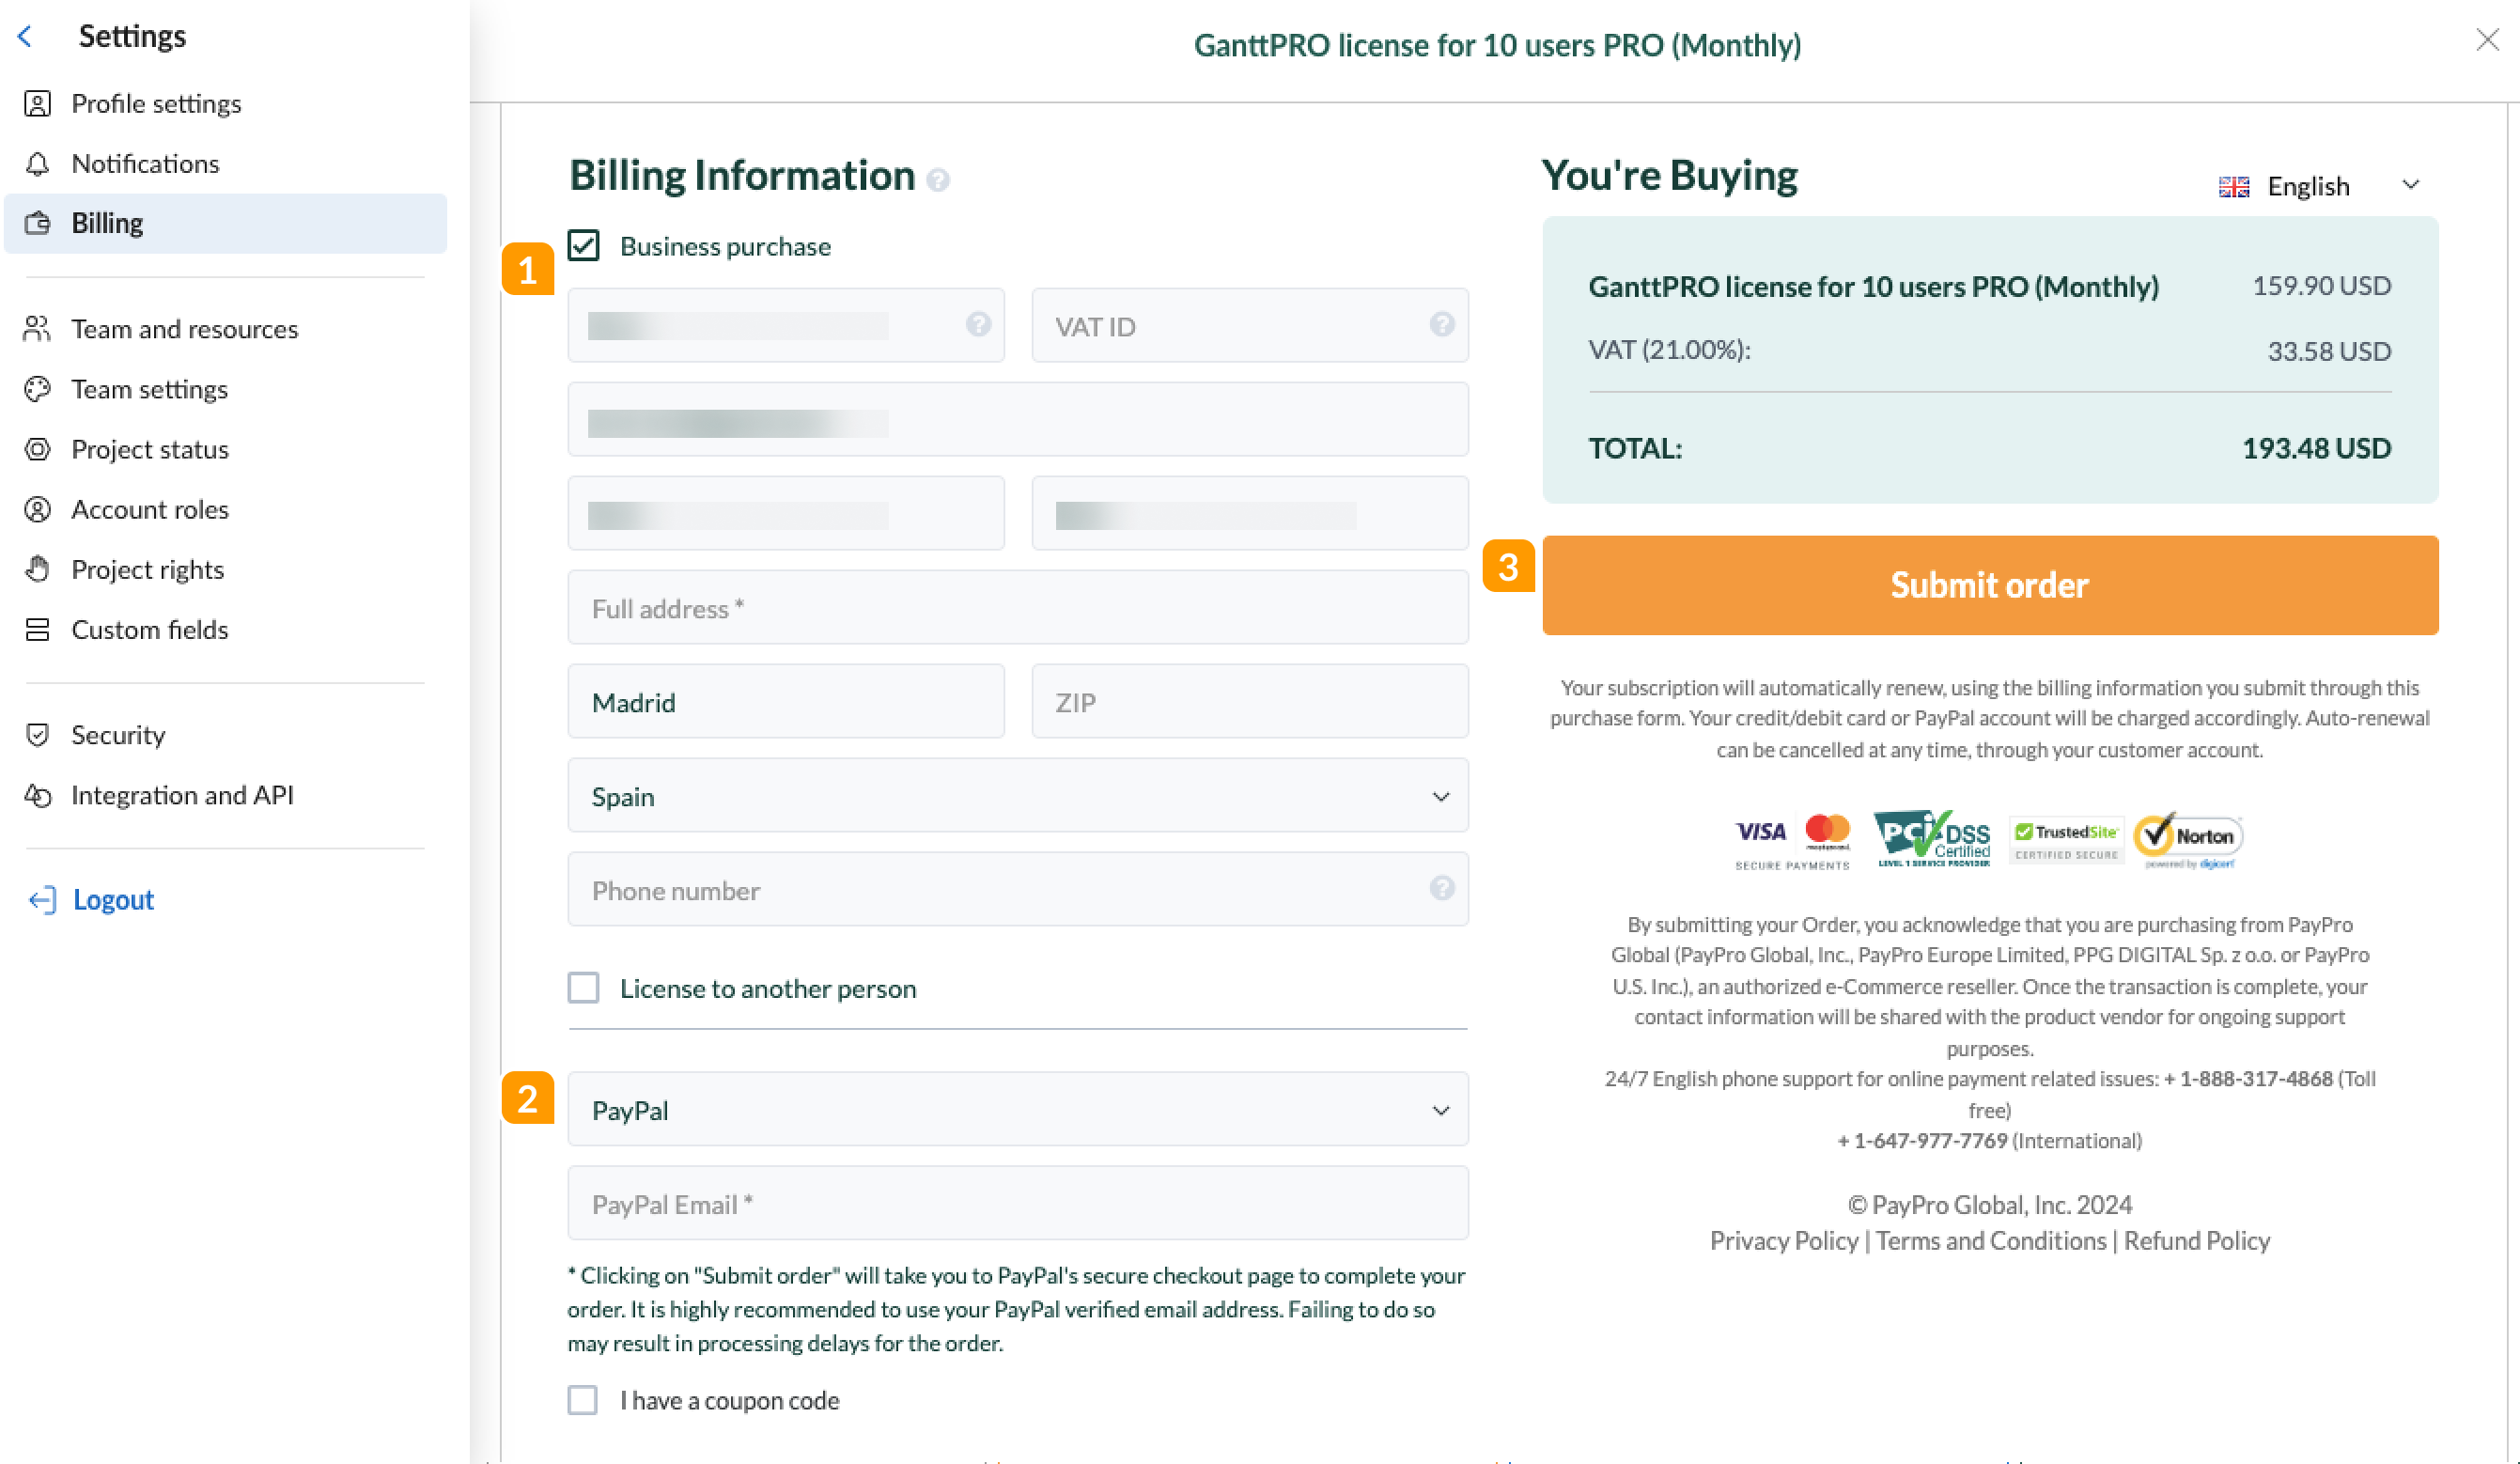Image resolution: width=2520 pixels, height=1464 pixels.
Task: Click the 159.90 USD license price
Action: (x=2321, y=286)
